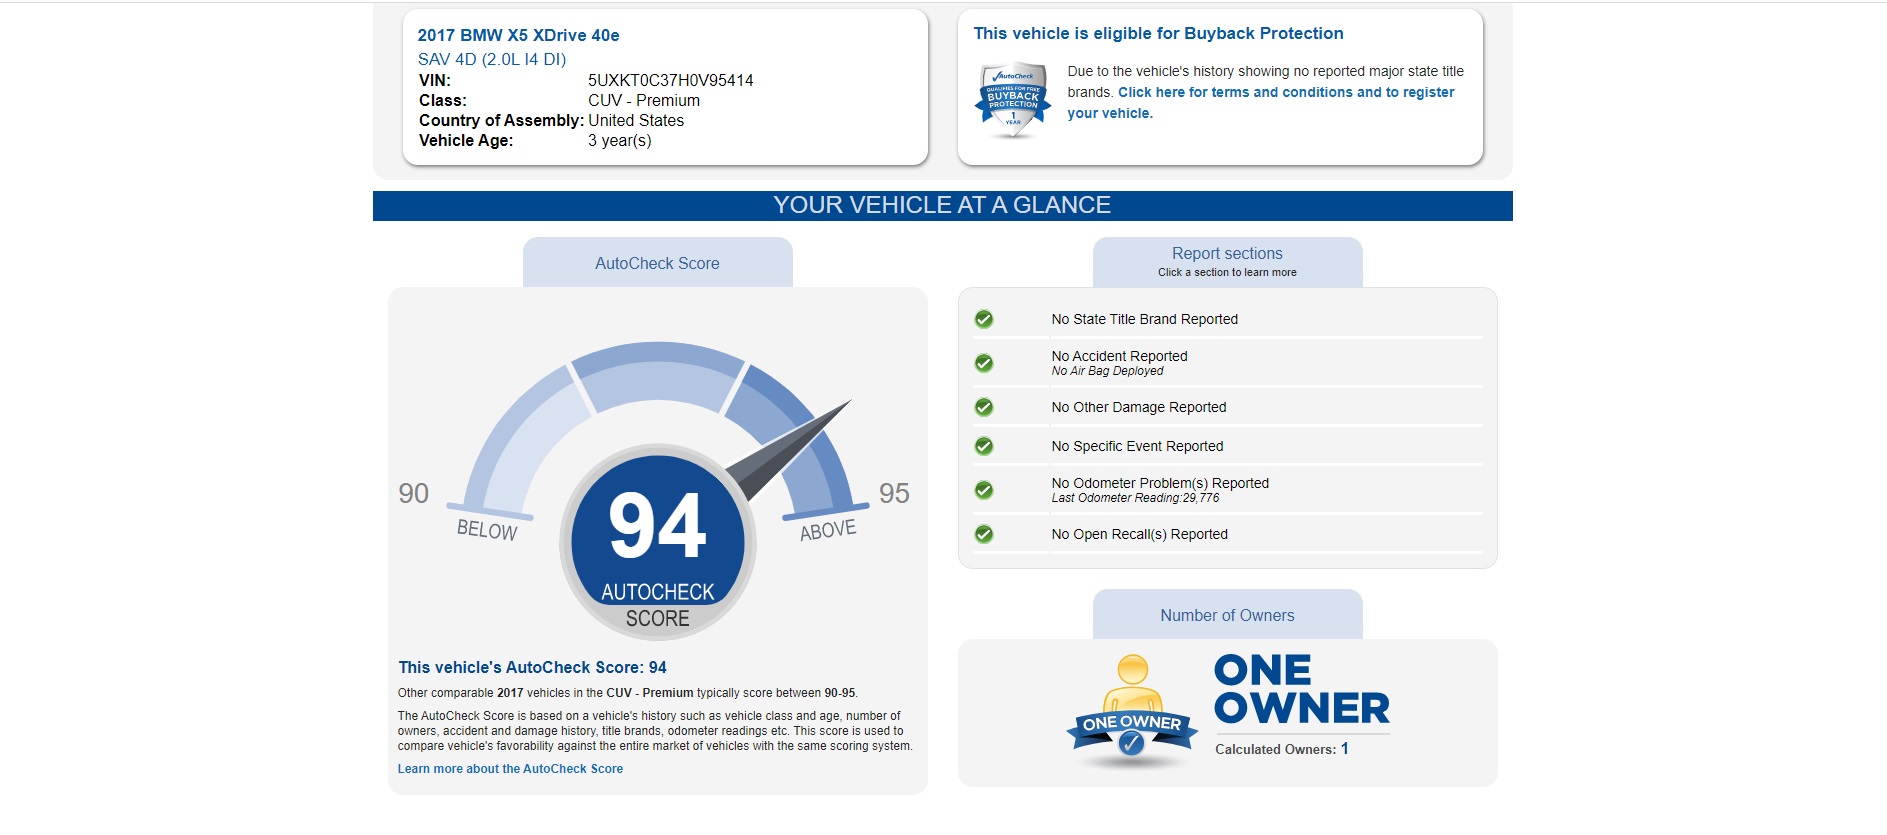Follow Learn more about the AutoCheck Score

click(x=510, y=769)
